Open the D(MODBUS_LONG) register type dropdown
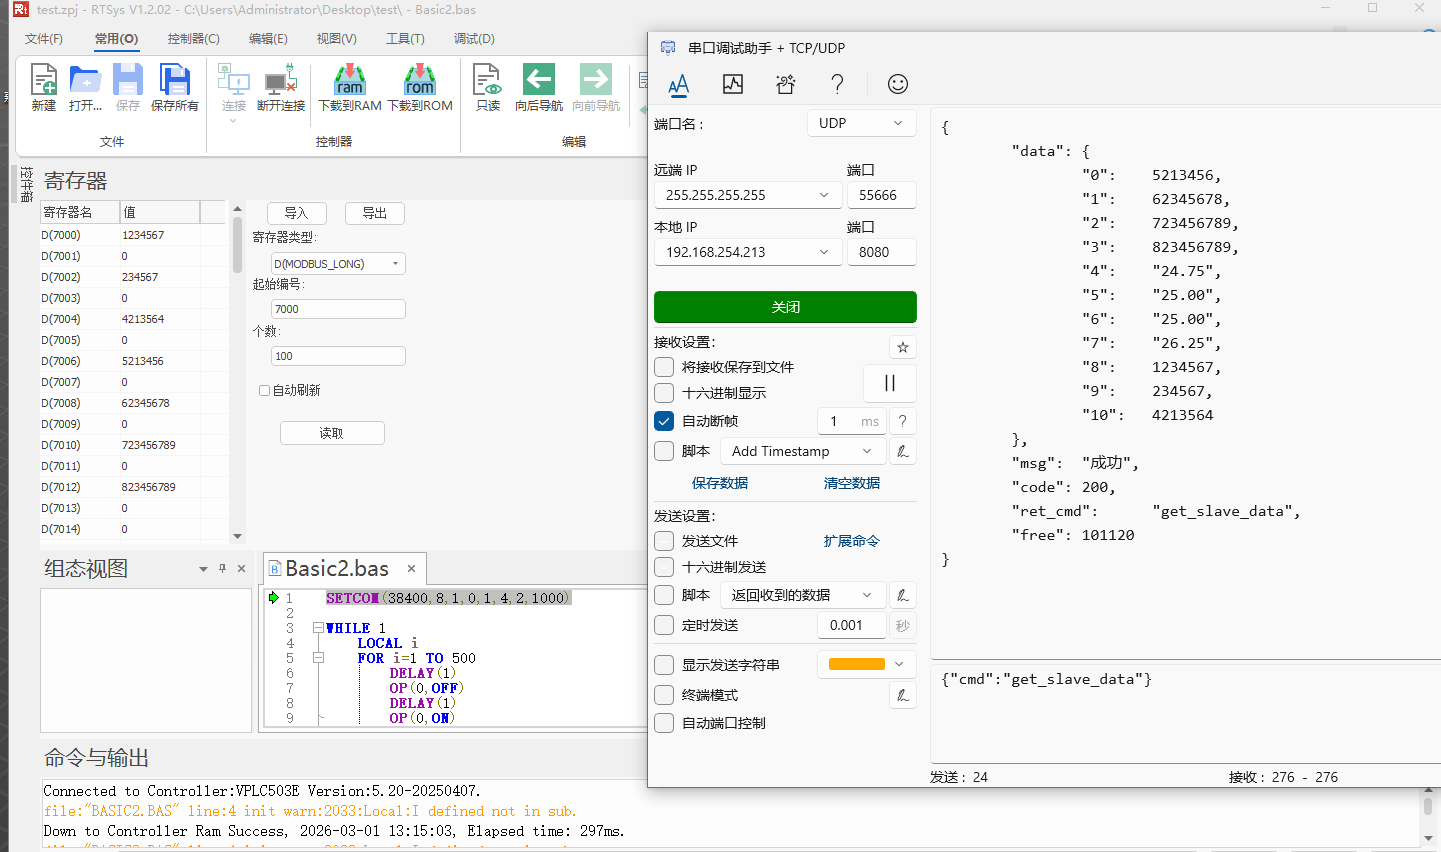 [x=337, y=263]
